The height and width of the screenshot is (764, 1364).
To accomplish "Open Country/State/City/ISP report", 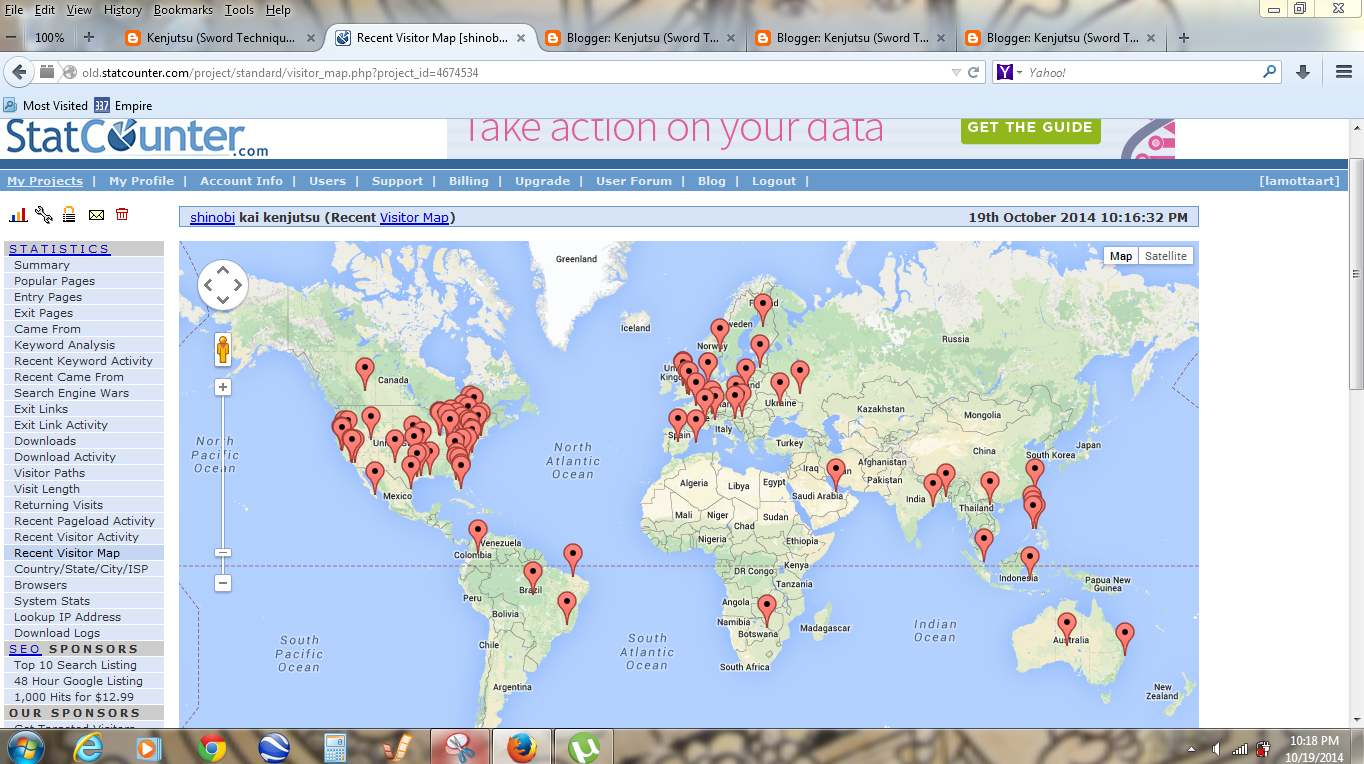I will 81,569.
